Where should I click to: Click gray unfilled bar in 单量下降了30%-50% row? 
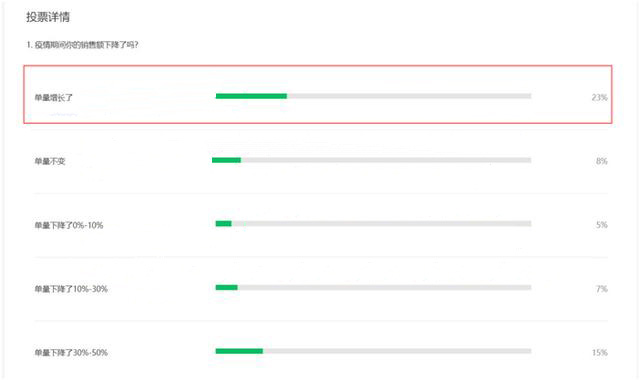tap(397, 351)
